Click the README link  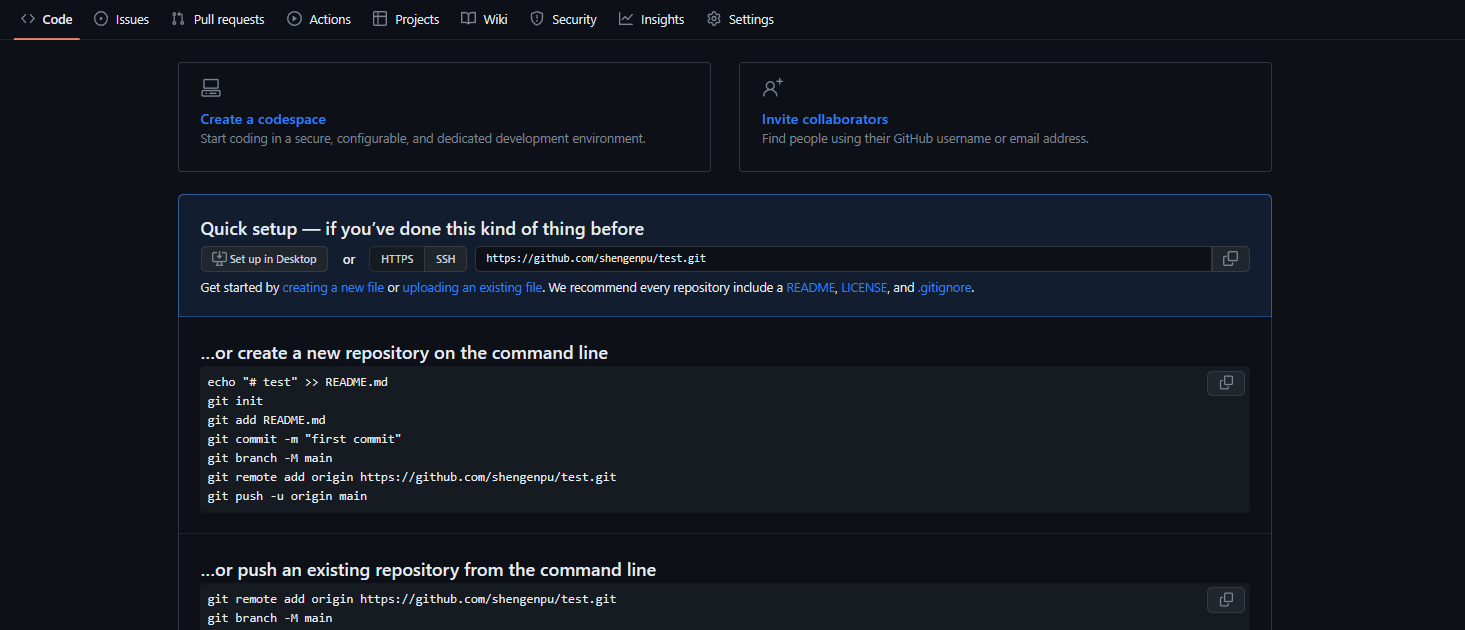click(x=810, y=287)
